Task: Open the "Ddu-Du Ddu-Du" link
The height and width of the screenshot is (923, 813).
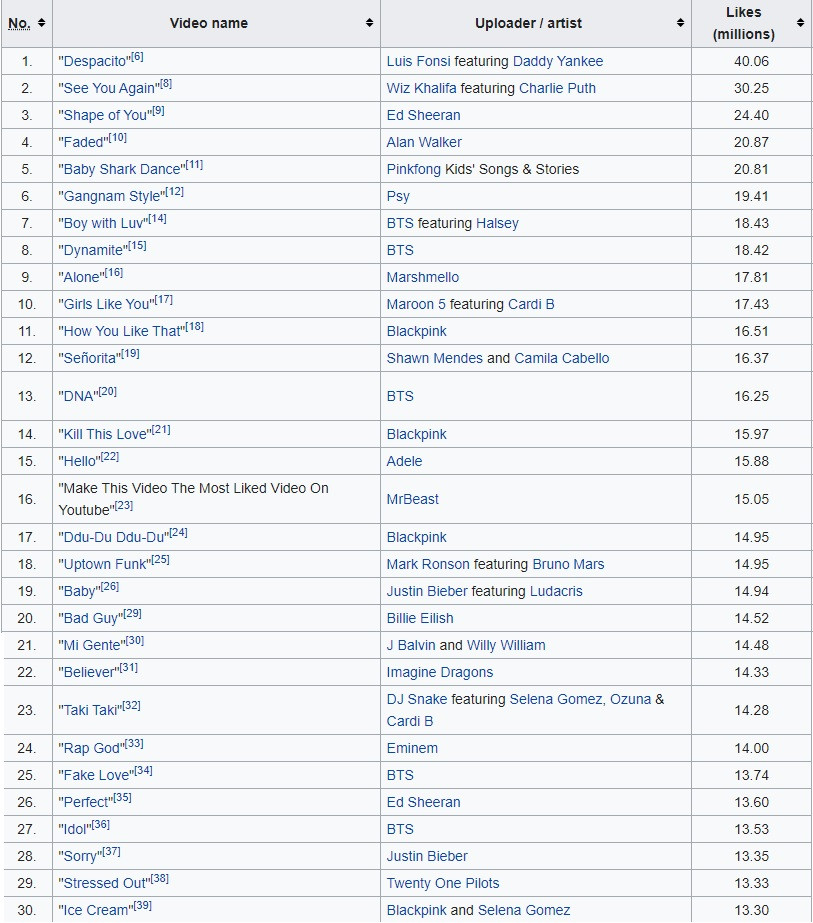Action: coord(114,538)
